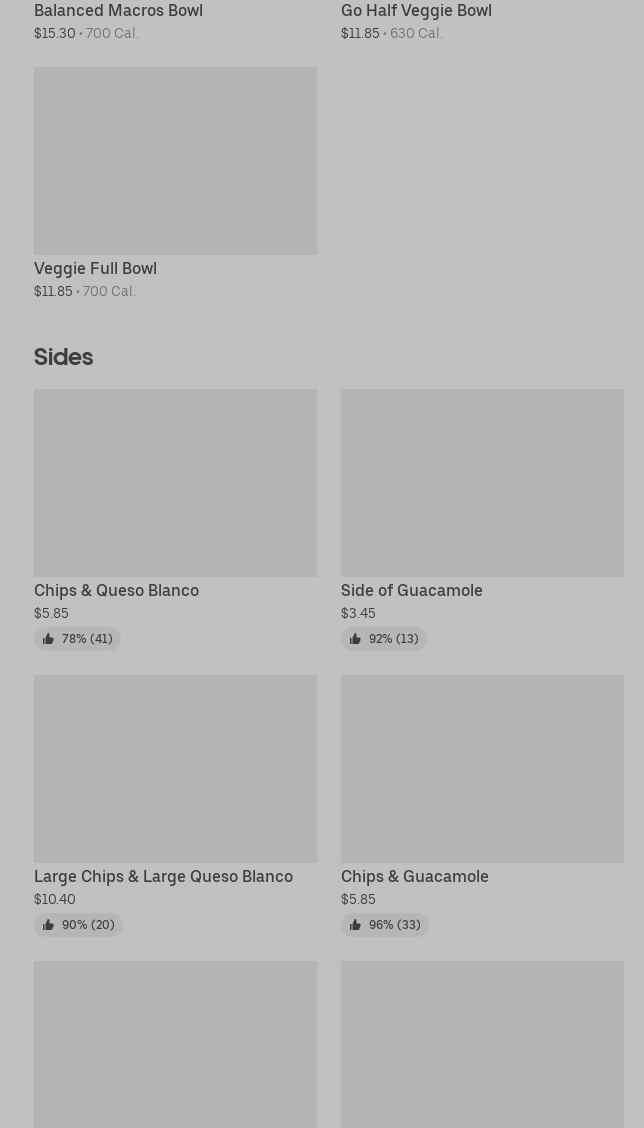This screenshot has height=1128, width=644.
Task: Open bottom-left unlabeled side item image
Action: [175, 1045]
